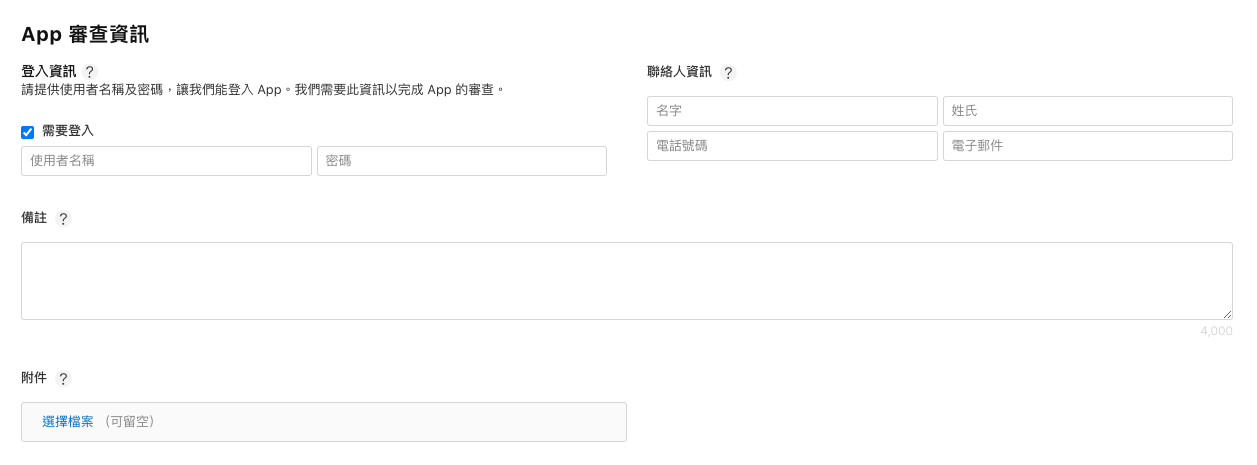Click the App 審查資訊 section heading

tap(85, 35)
